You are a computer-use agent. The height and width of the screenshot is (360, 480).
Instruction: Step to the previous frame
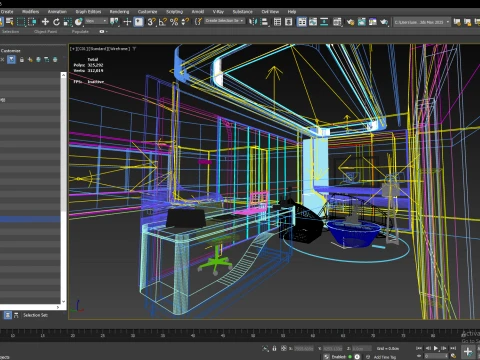click(428, 348)
